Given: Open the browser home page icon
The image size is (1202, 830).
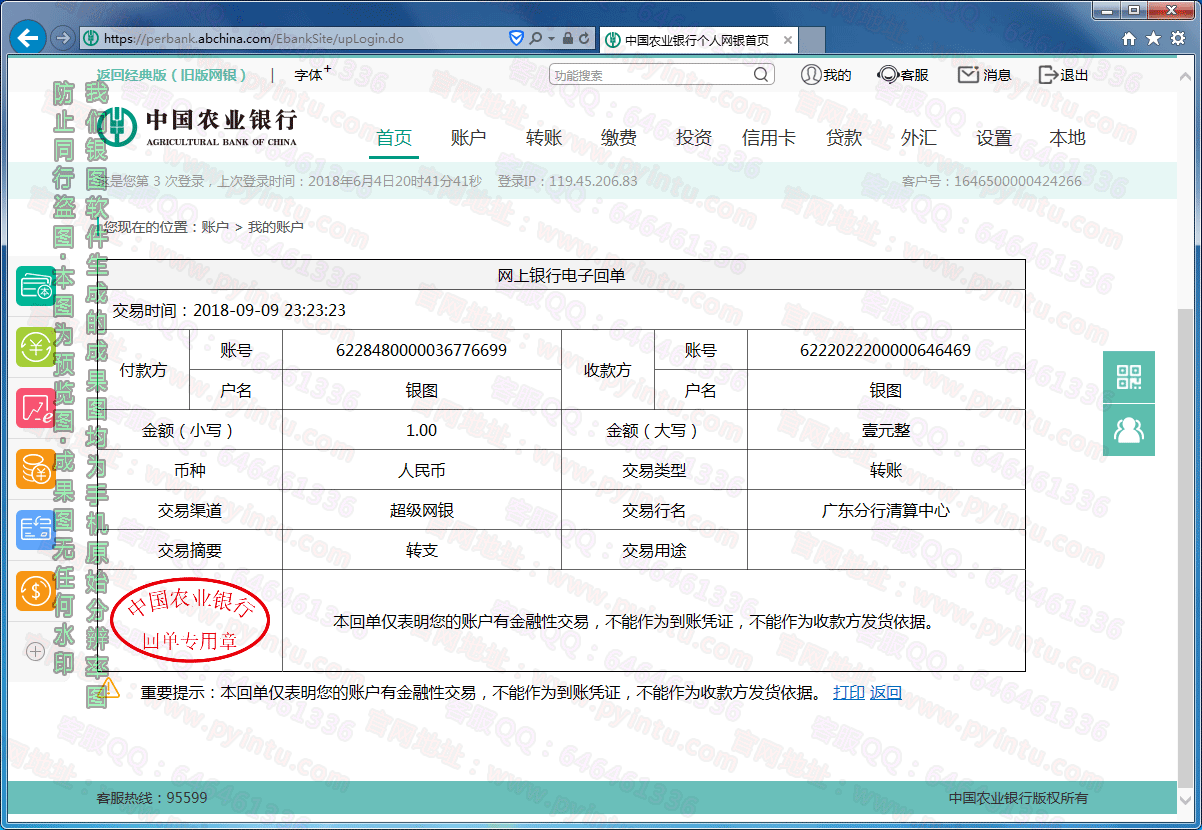Looking at the screenshot, I should (x=1129, y=38).
